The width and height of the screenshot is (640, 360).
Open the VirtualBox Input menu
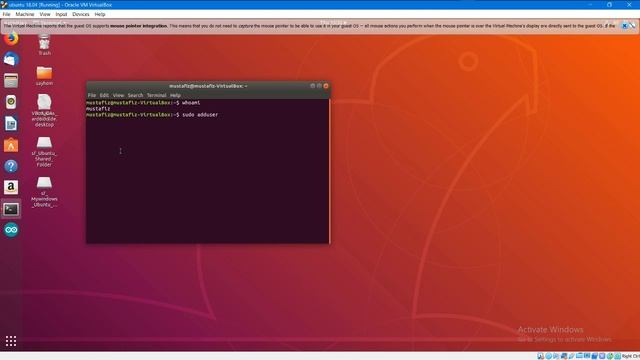(61, 14)
